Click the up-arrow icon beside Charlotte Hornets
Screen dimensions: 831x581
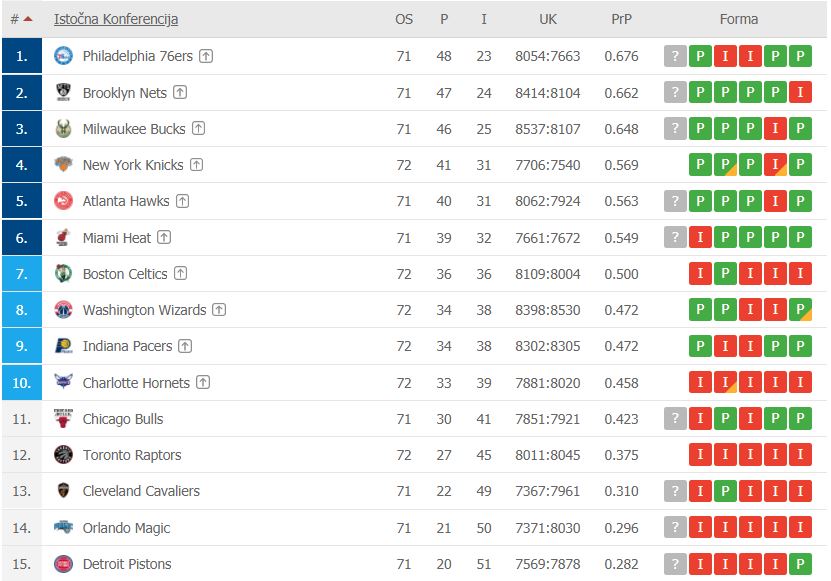pyautogui.click(x=203, y=383)
